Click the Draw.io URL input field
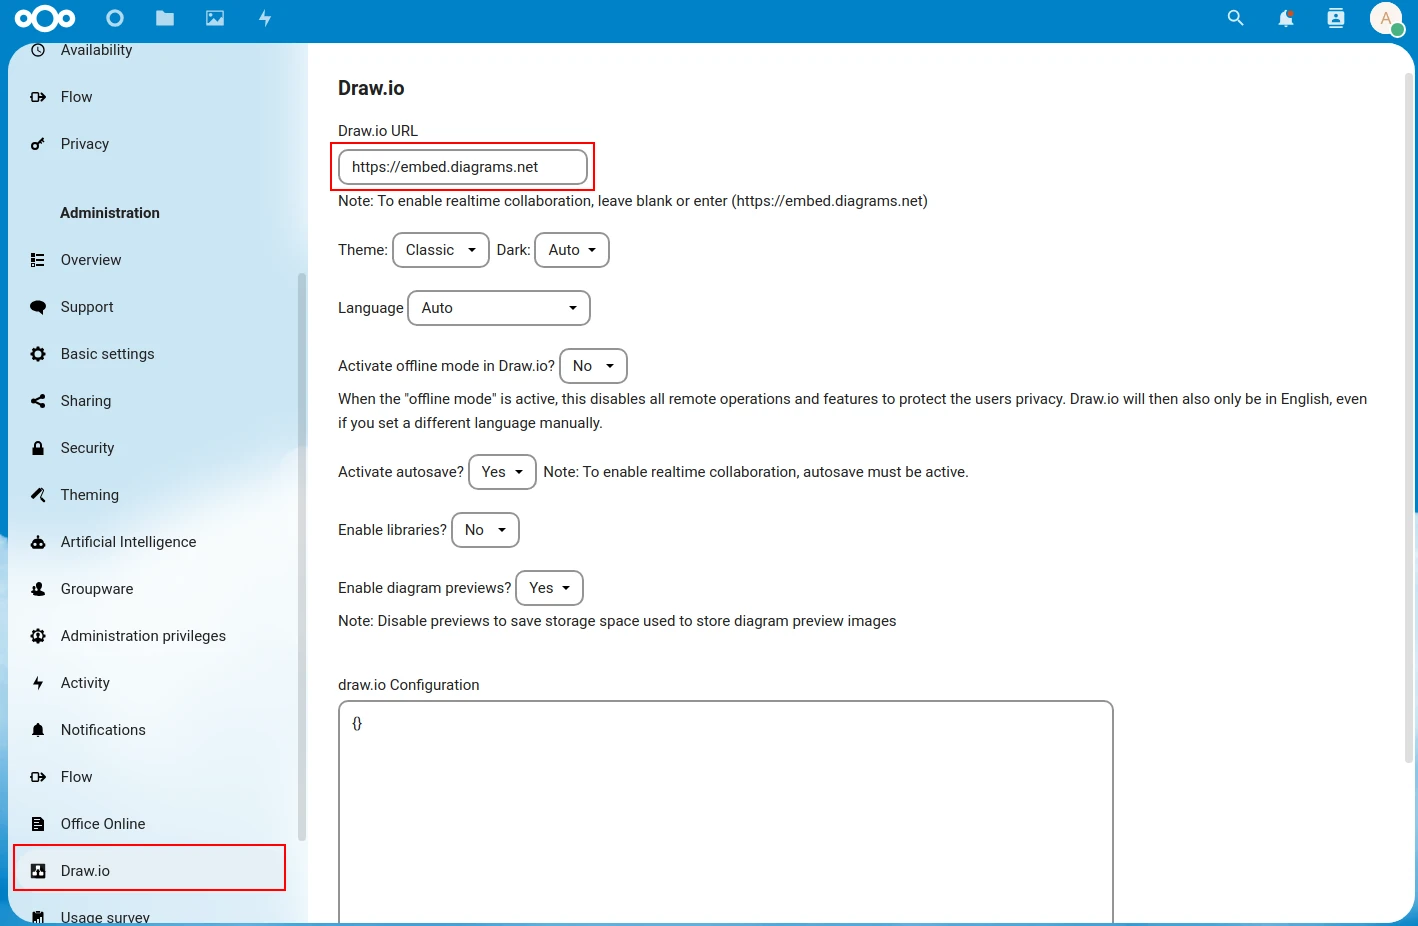Image resolution: width=1418 pixels, height=926 pixels. click(463, 167)
